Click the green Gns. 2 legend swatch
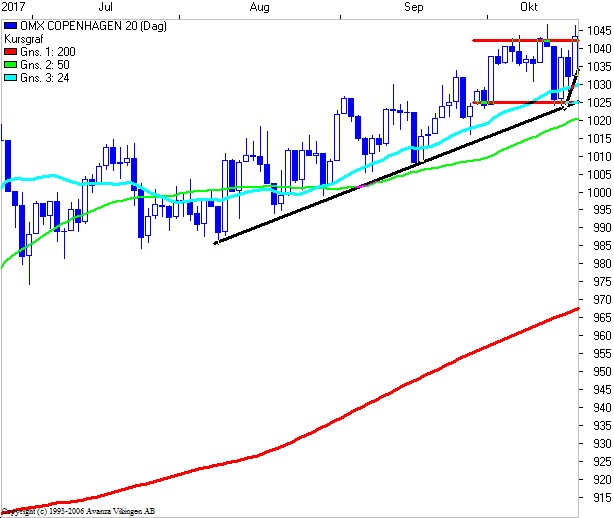 point(11,64)
